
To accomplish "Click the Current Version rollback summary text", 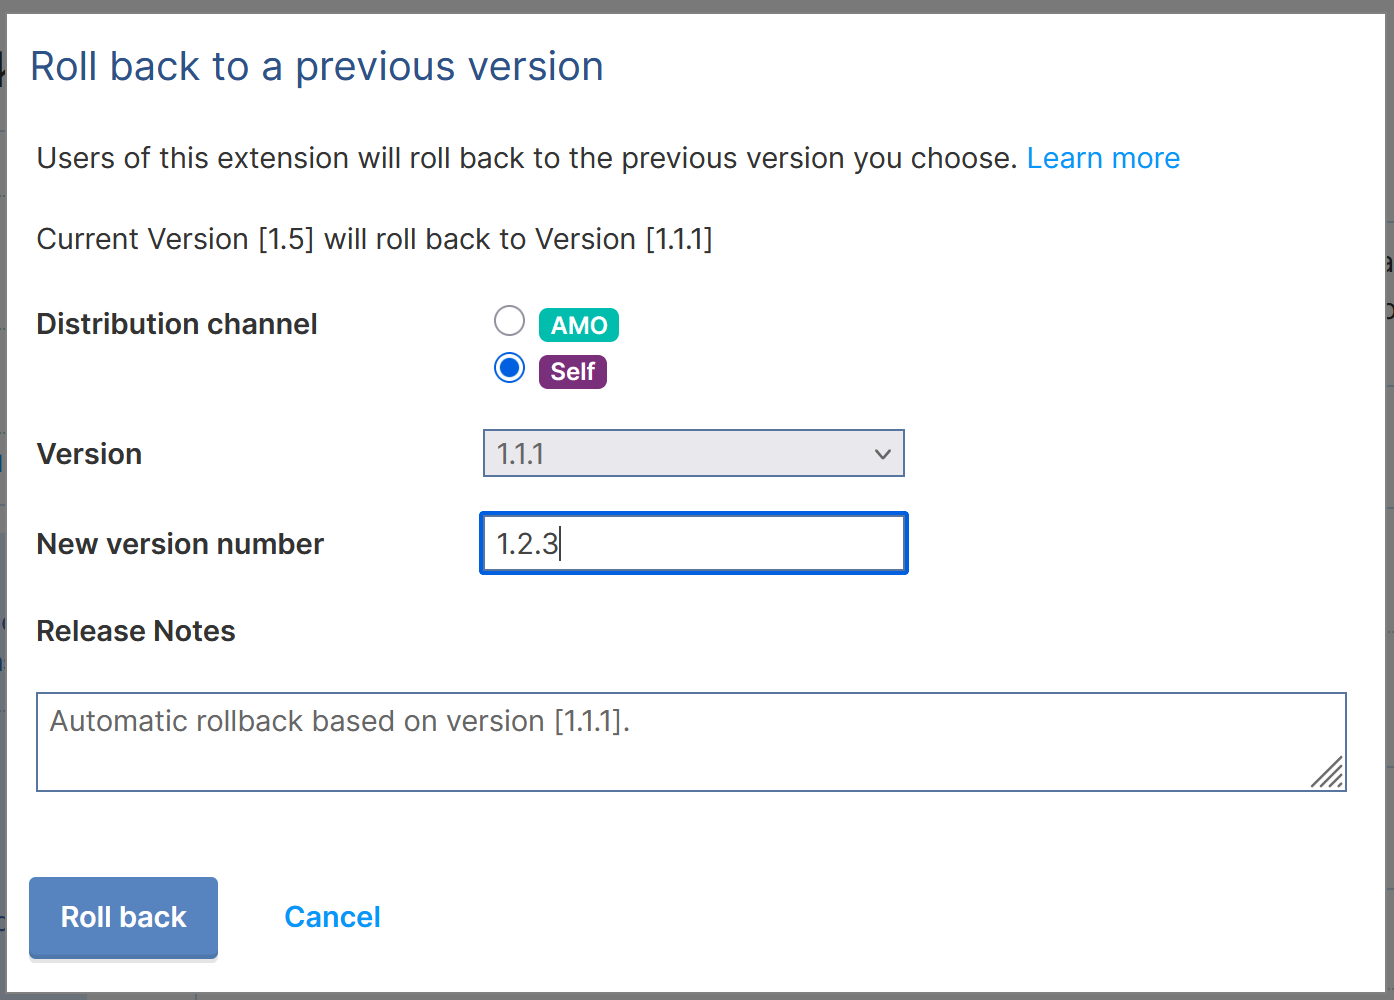I will (x=374, y=239).
